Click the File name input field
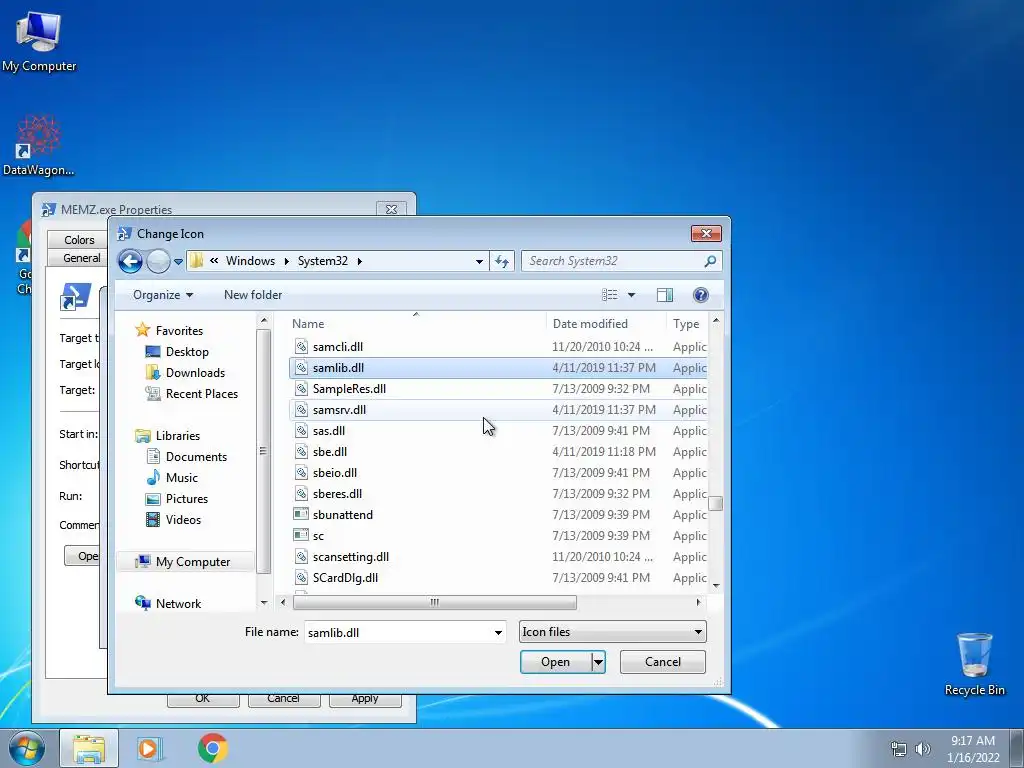Viewport: 1024px width, 768px height. pyautogui.click(x=397, y=632)
